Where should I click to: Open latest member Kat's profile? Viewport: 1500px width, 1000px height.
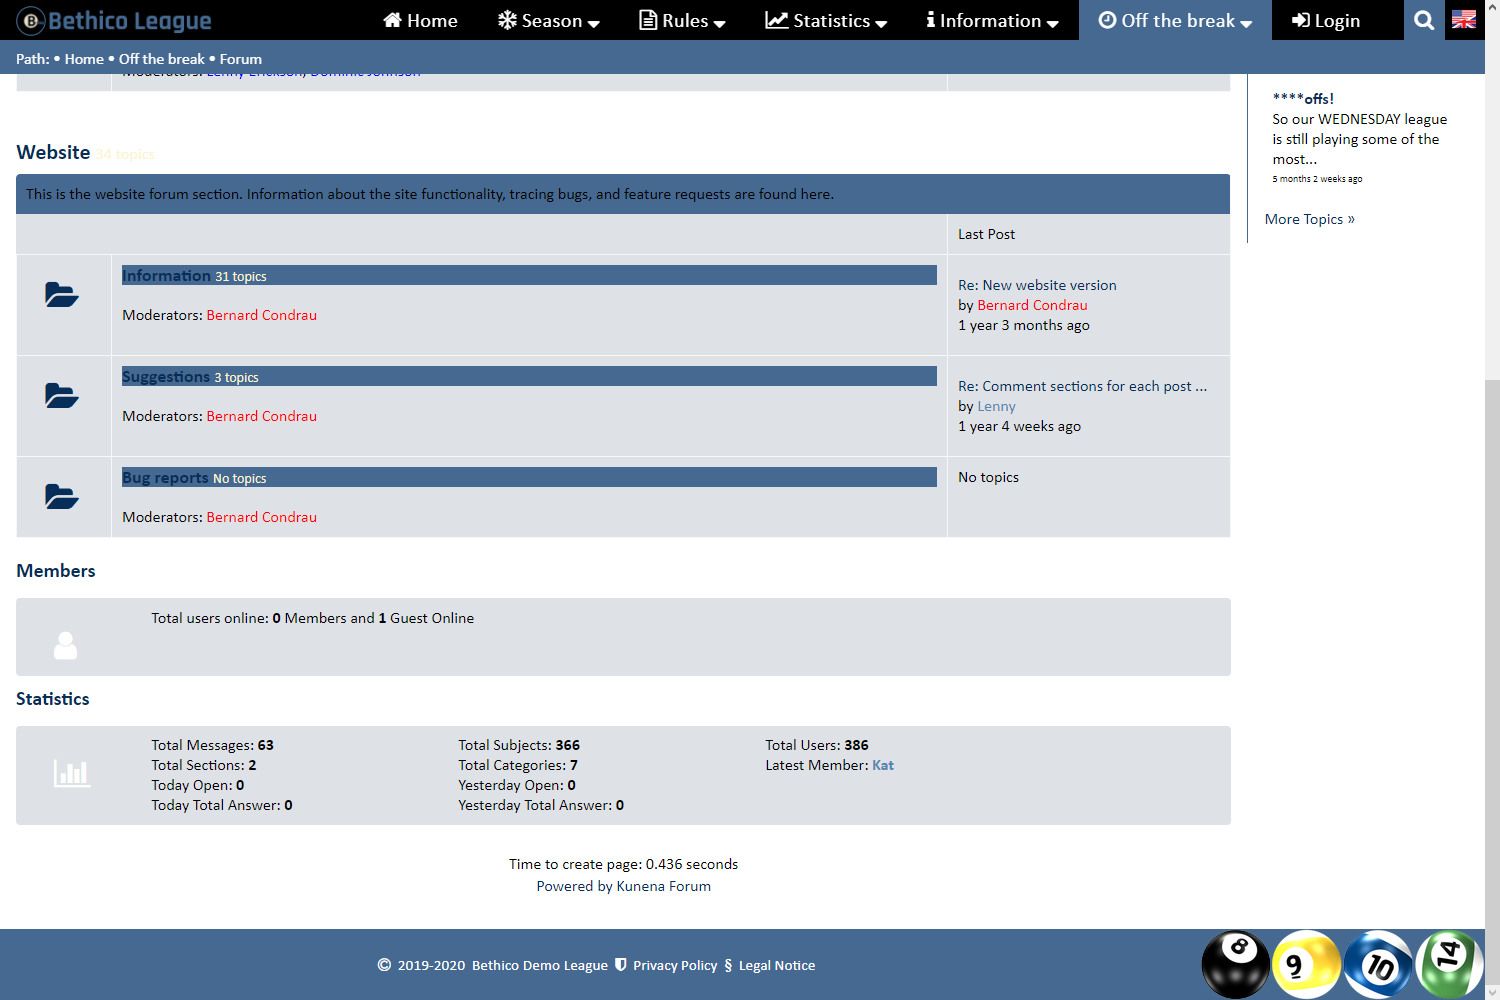point(883,765)
